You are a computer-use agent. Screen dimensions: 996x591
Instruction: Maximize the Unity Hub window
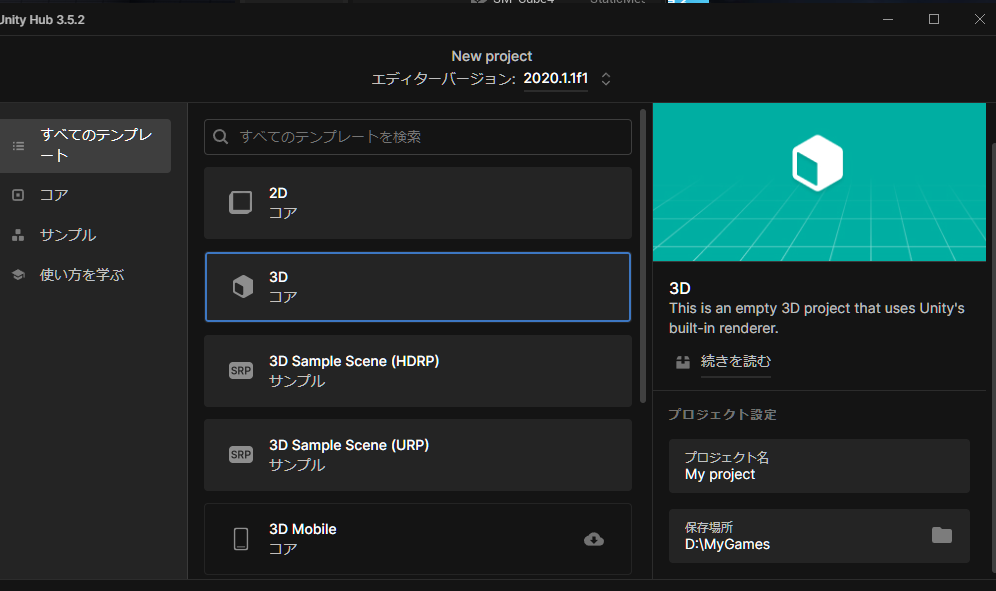934,20
